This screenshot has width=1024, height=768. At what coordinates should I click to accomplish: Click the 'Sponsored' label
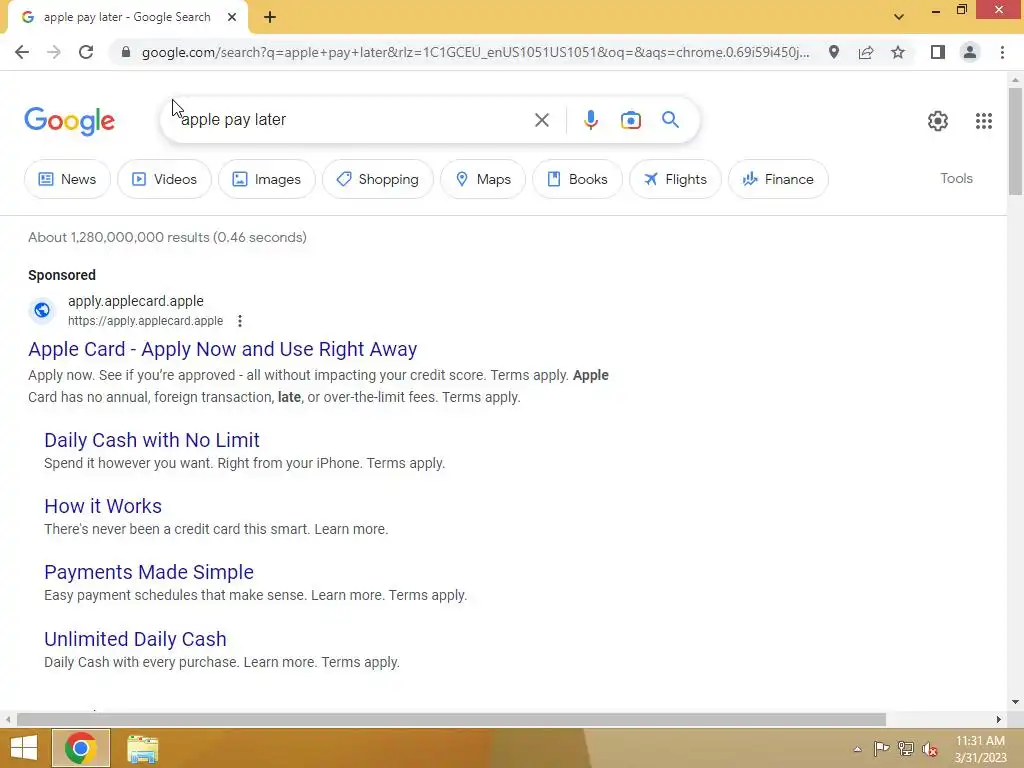coord(62,275)
